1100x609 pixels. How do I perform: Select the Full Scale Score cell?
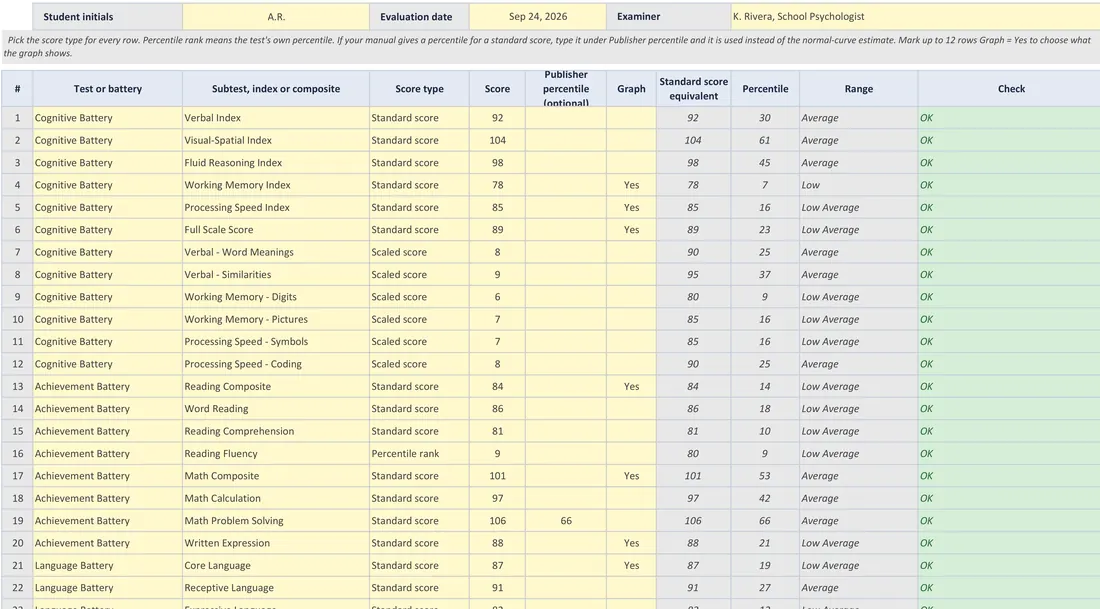click(276, 229)
